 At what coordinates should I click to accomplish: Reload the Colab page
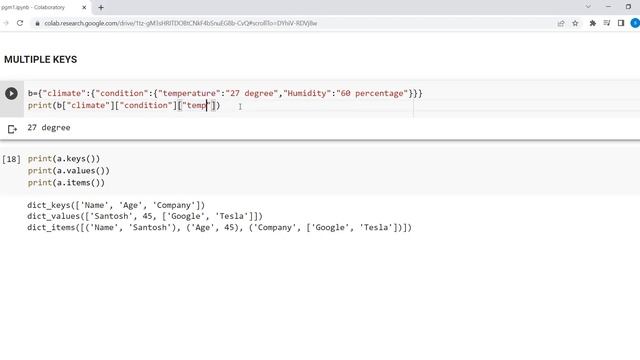[x=20, y=23]
